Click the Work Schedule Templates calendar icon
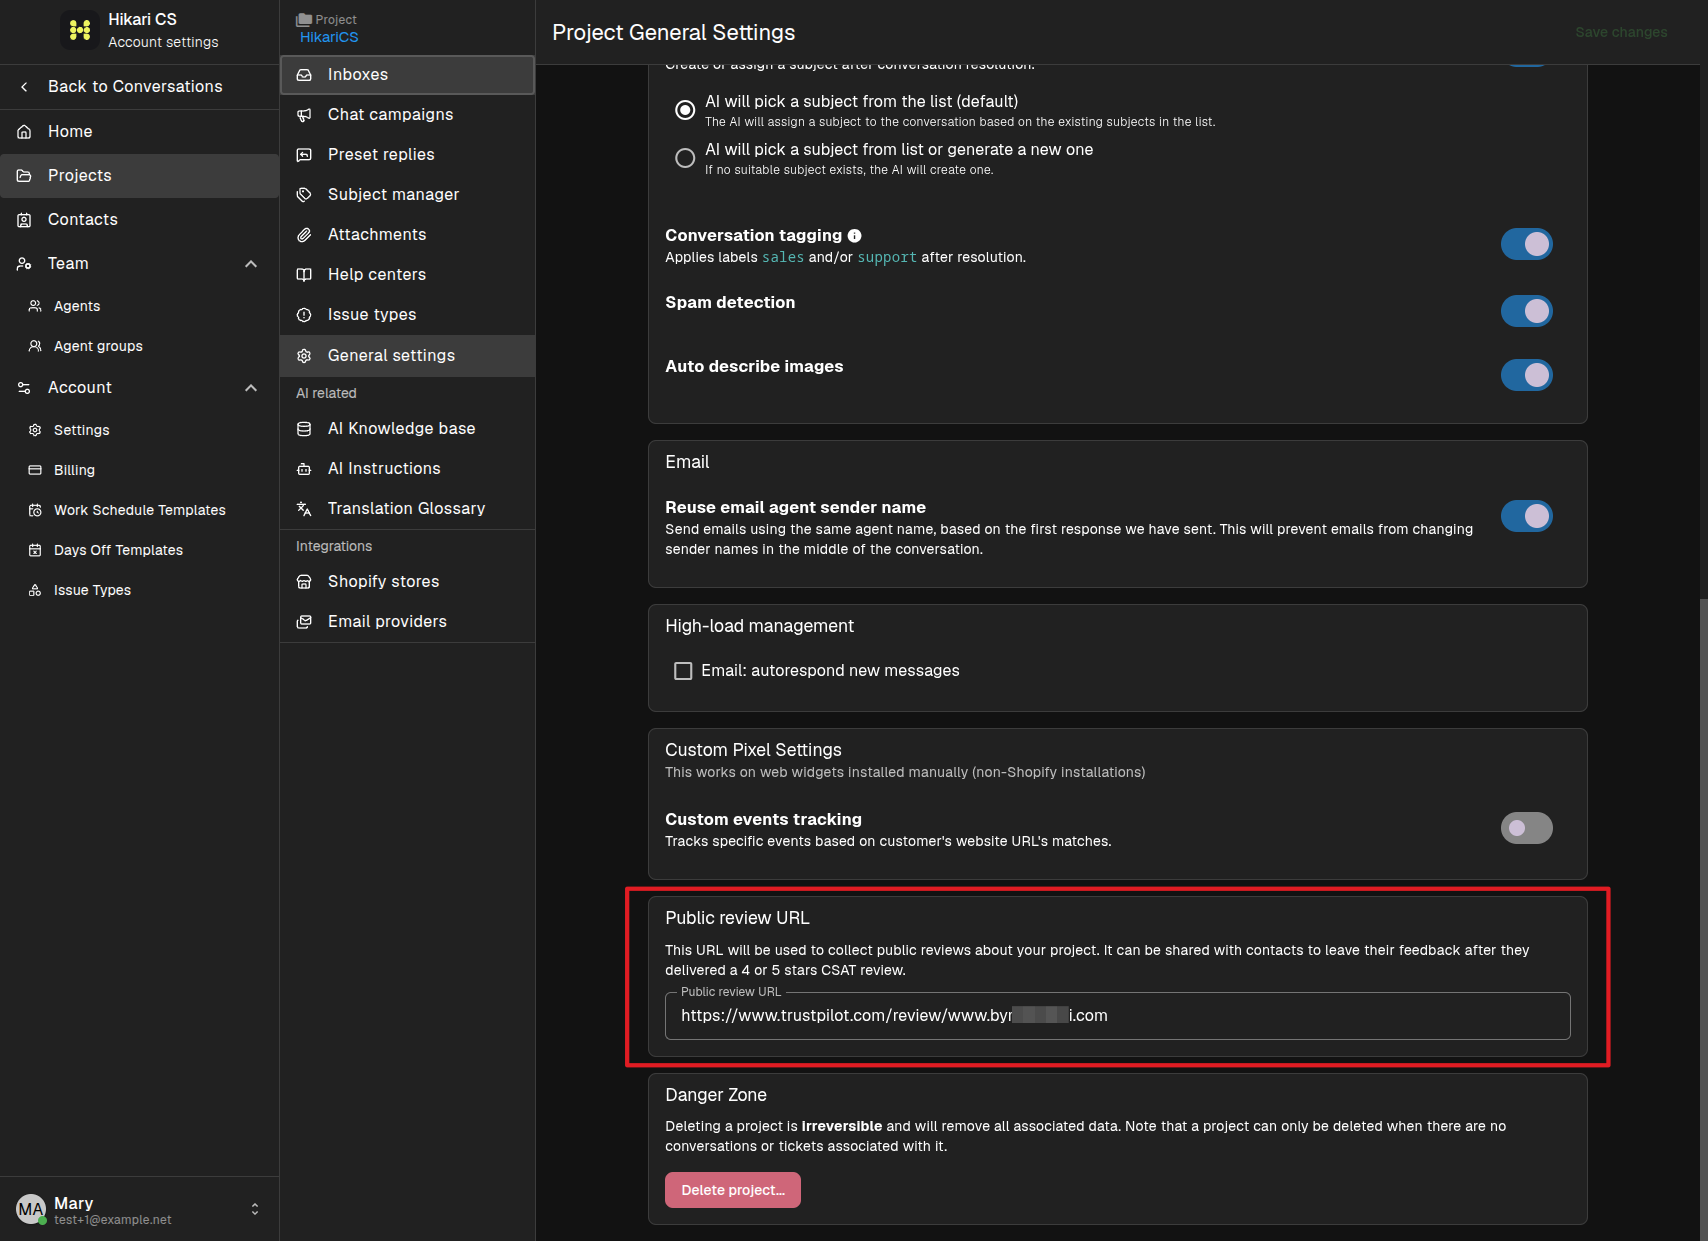Image resolution: width=1708 pixels, height=1241 pixels. click(35, 510)
